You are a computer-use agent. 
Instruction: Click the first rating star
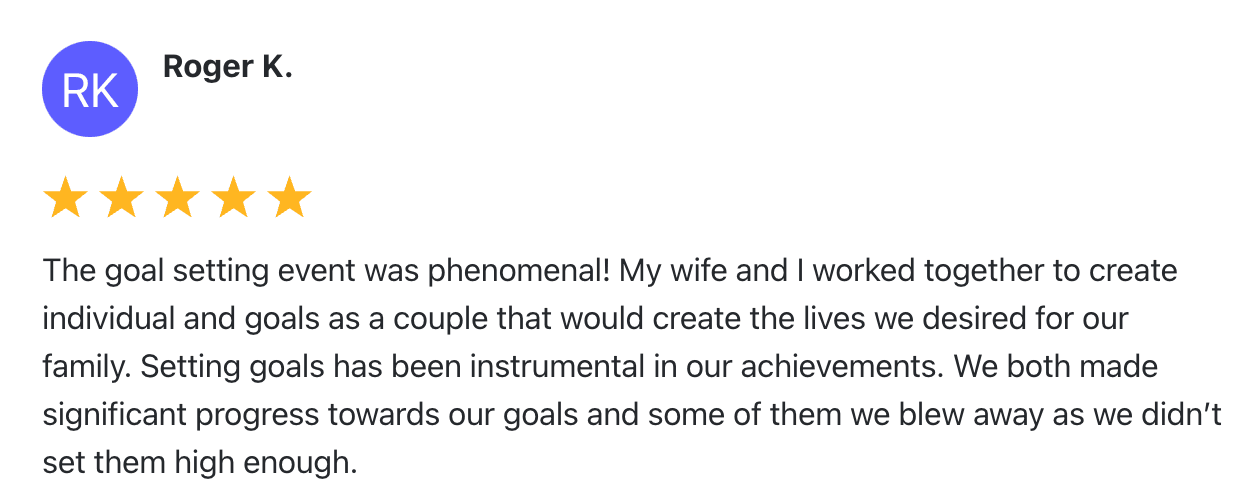click(66, 198)
